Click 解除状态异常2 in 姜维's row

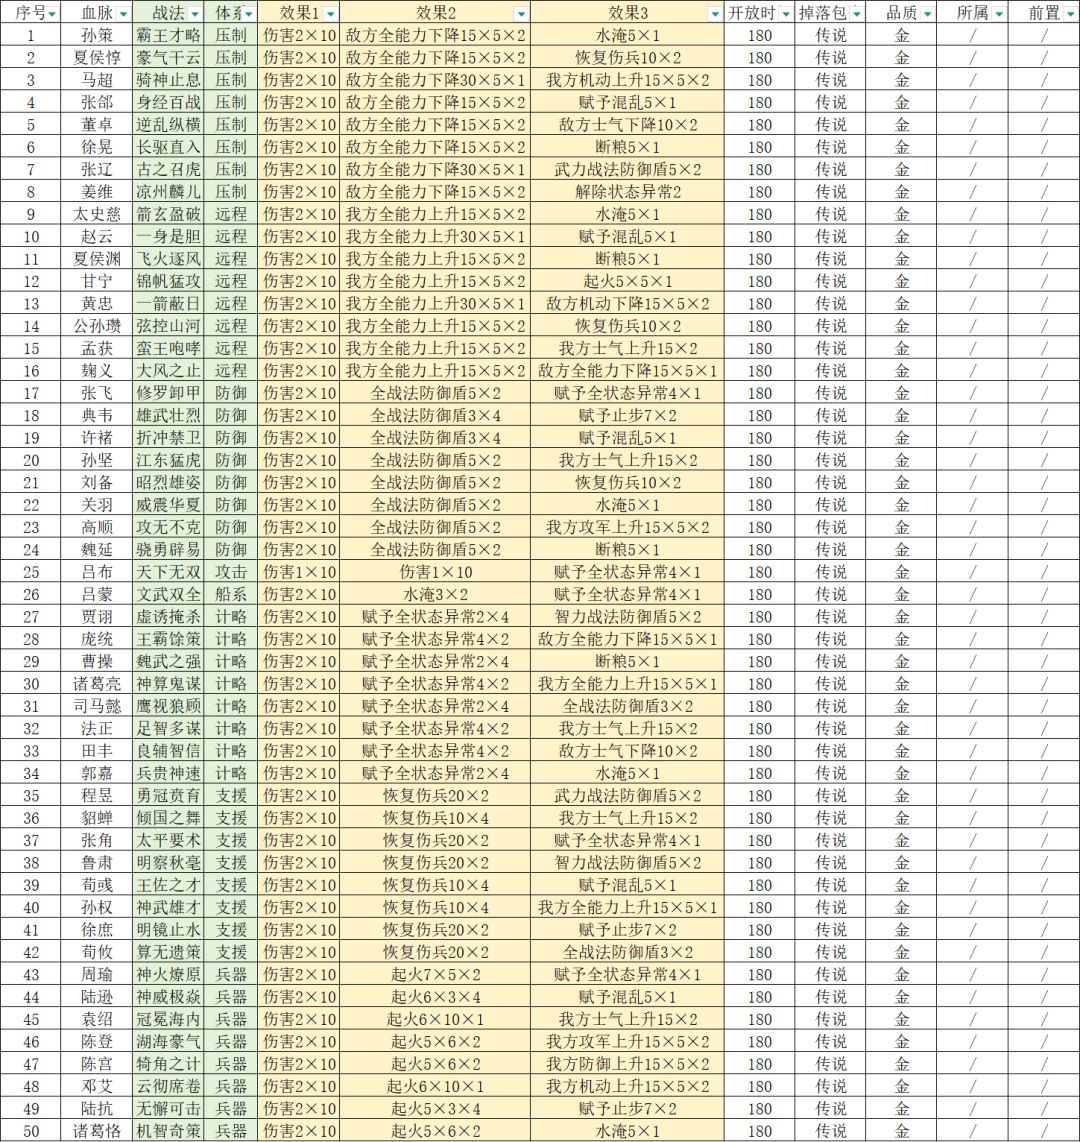[x=628, y=192]
